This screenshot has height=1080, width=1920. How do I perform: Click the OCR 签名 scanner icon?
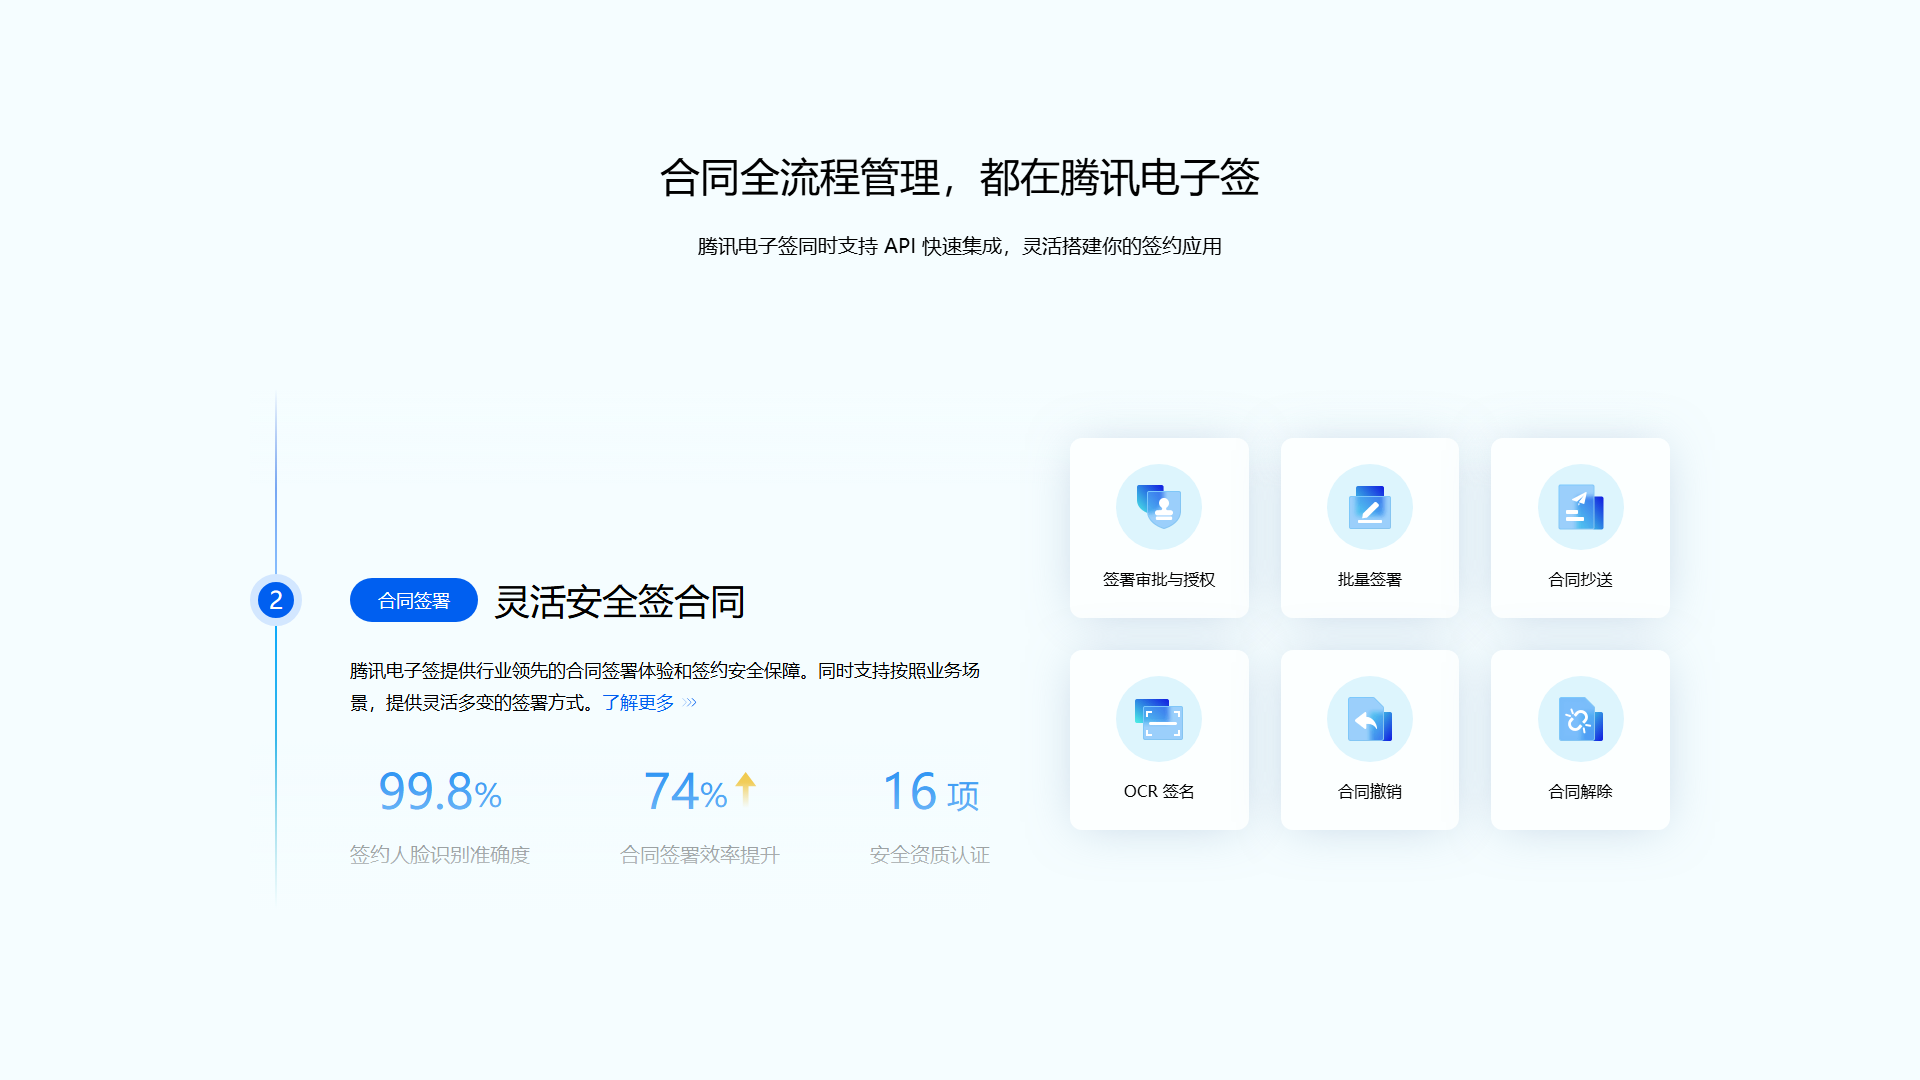1159,719
